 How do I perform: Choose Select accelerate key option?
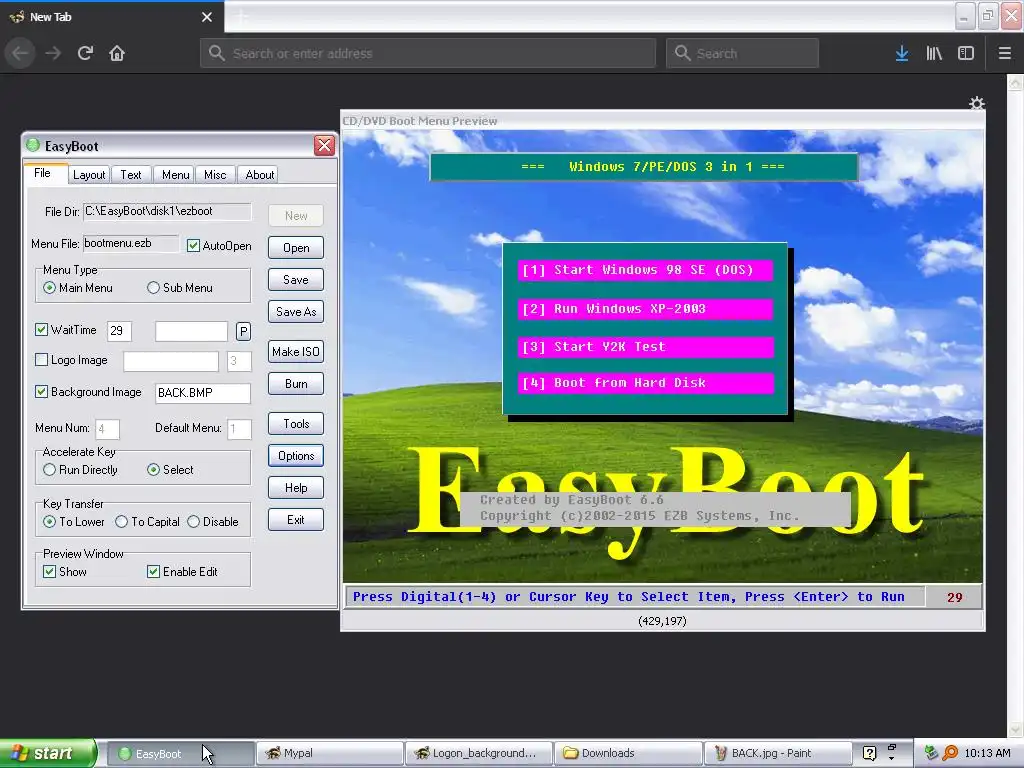[x=153, y=470]
